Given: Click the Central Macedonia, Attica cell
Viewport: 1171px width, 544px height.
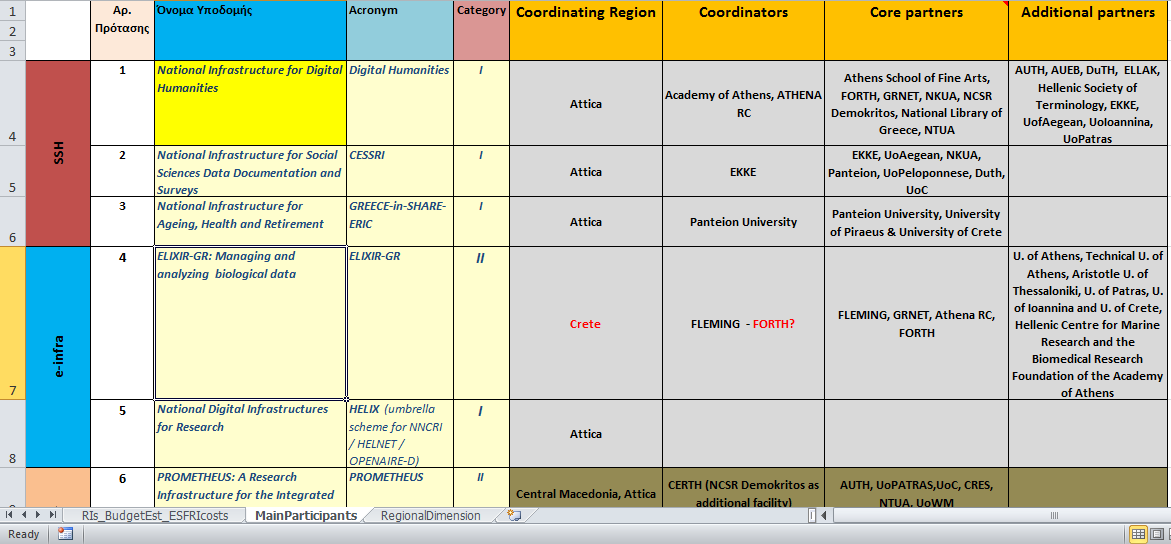Looking at the screenshot, I should pyautogui.click(x=586, y=488).
